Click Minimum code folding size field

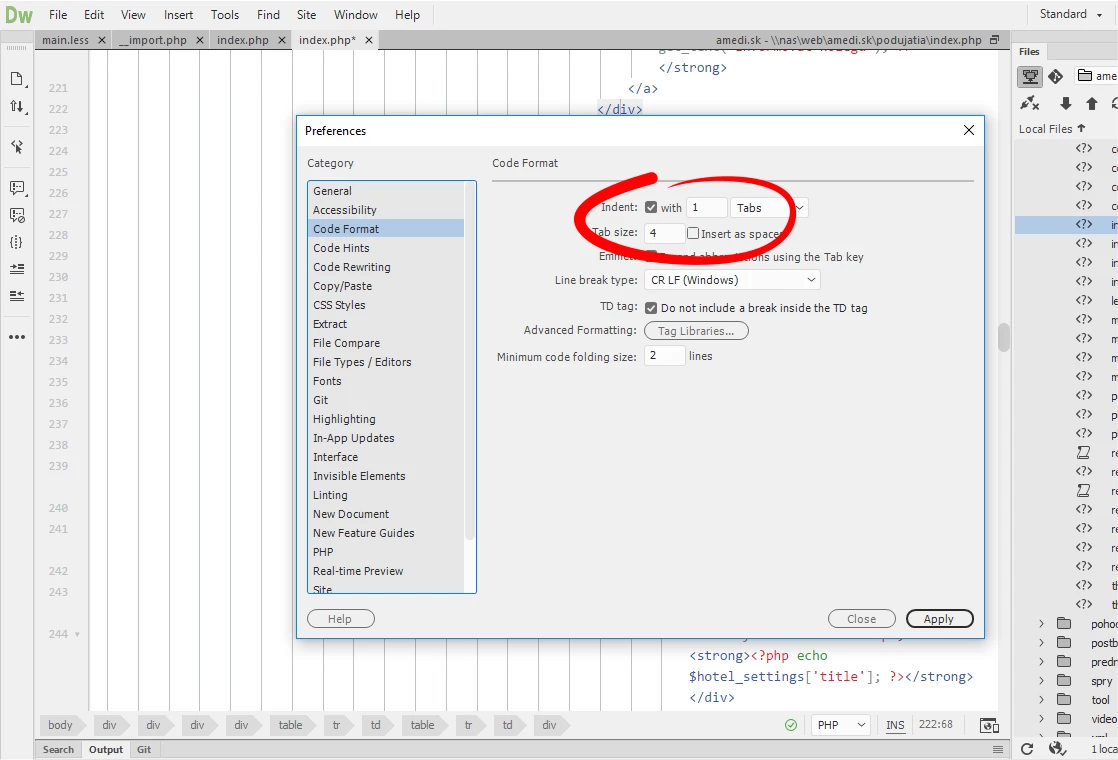point(664,355)
